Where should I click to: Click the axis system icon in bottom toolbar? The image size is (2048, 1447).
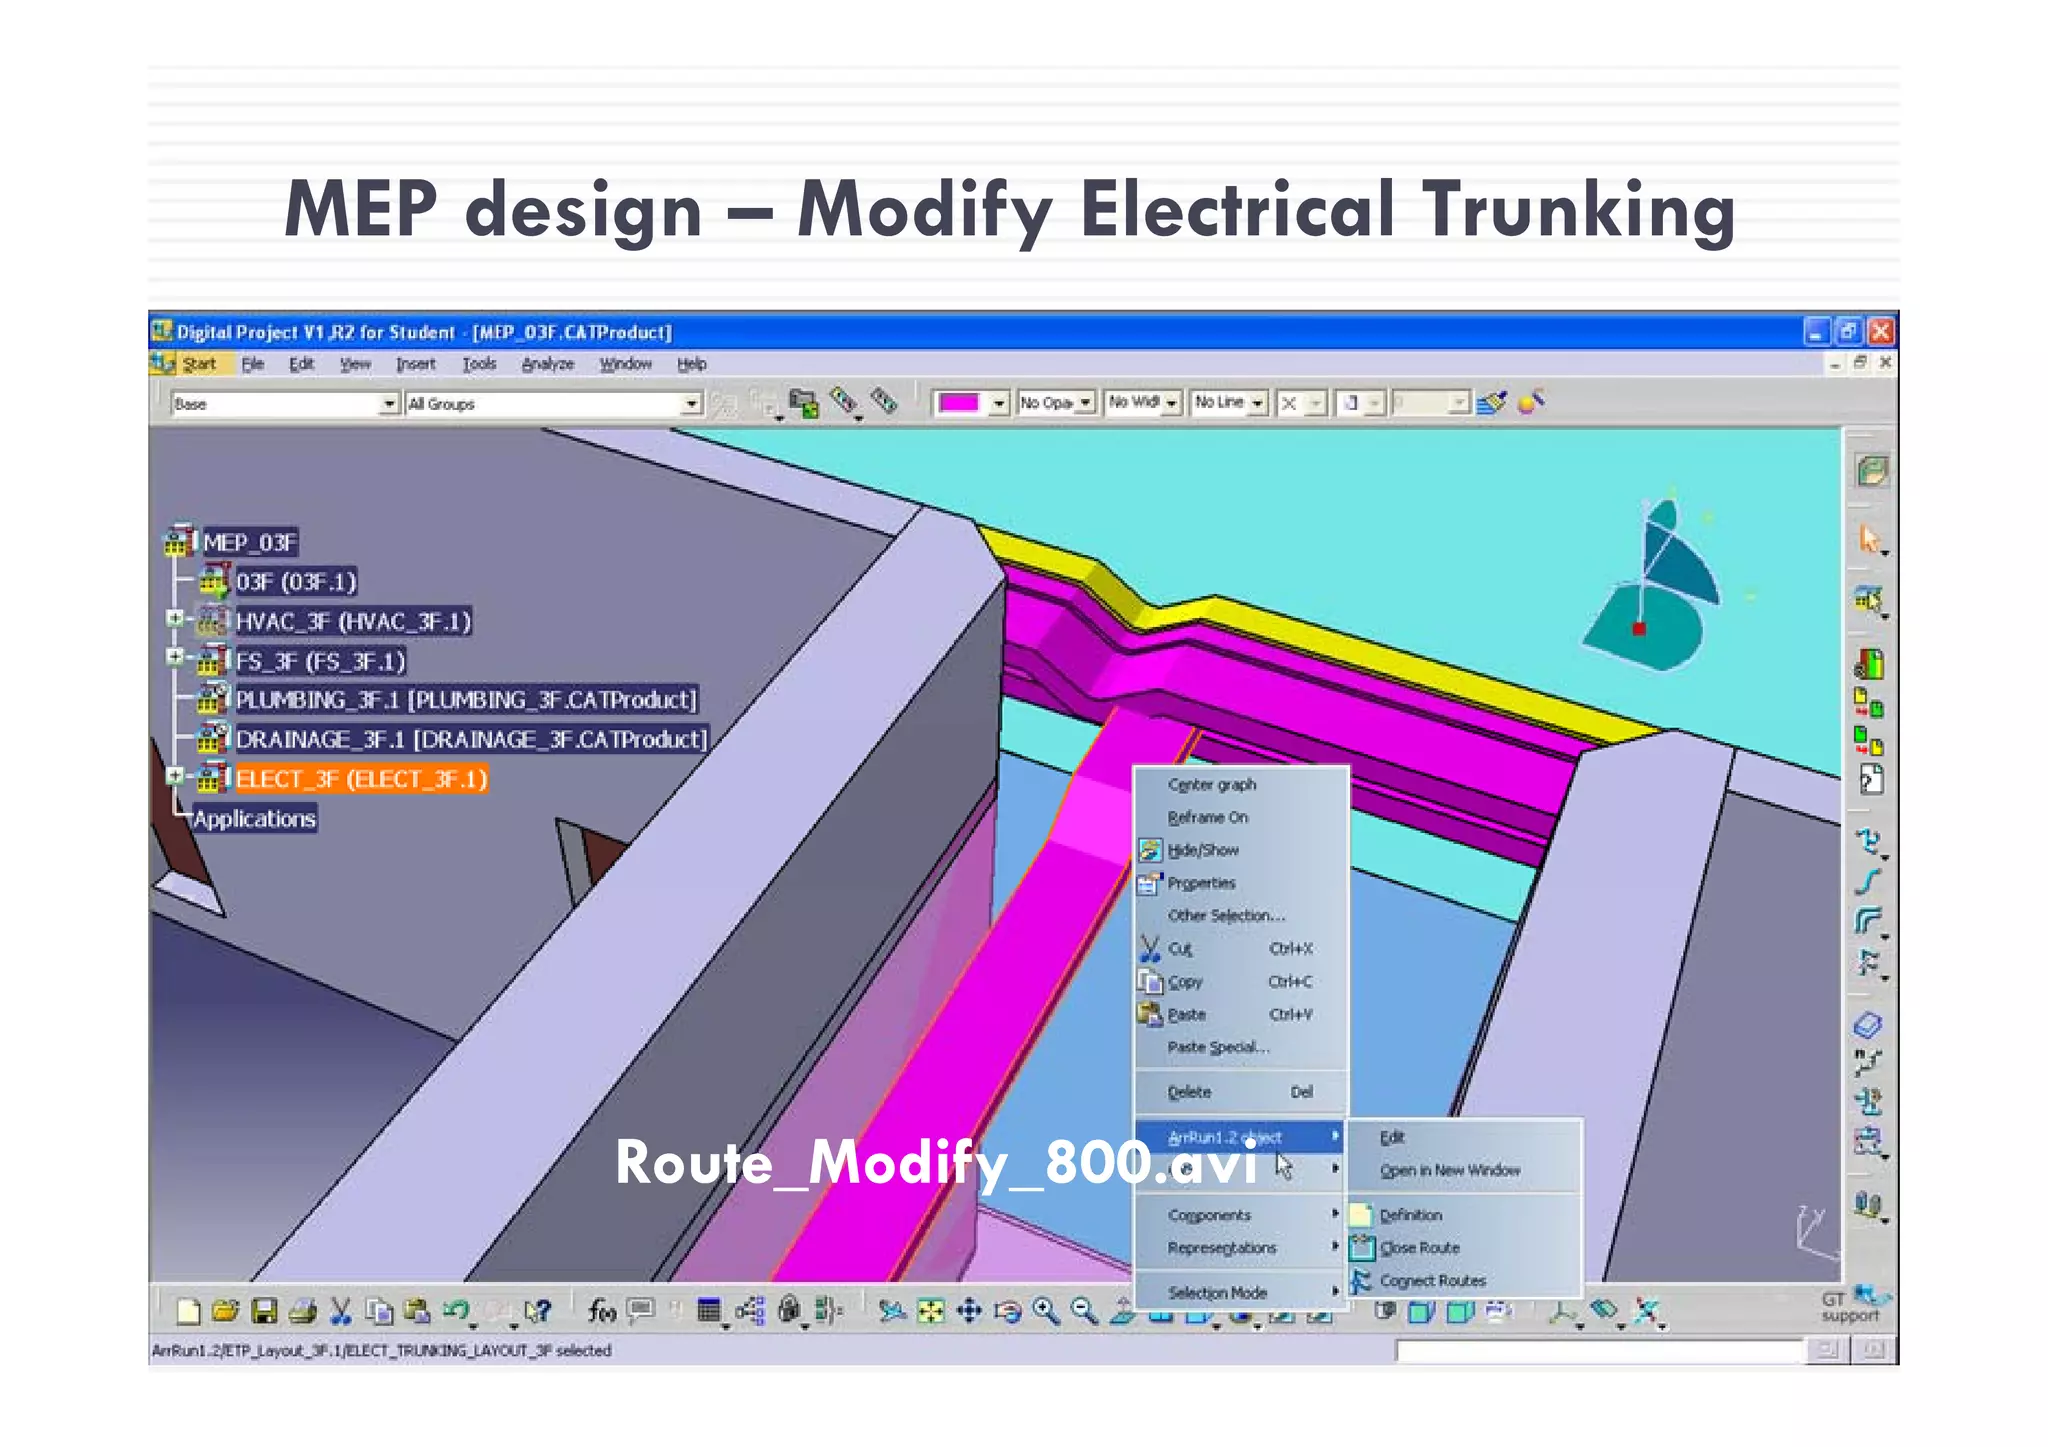(1562, 1311)
